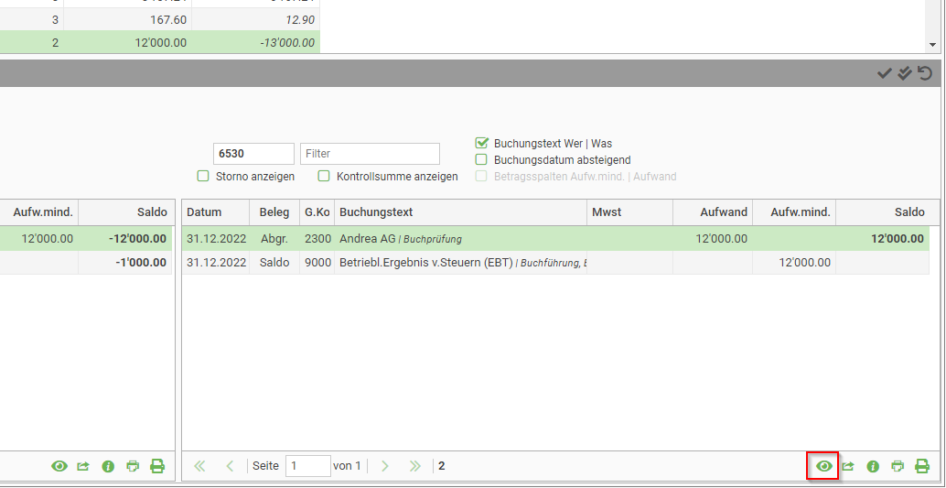The width and height of the screenshot is (946, 488).
Task: Click left panel Saldo value -12'000.00
Action: pos(137,239)
